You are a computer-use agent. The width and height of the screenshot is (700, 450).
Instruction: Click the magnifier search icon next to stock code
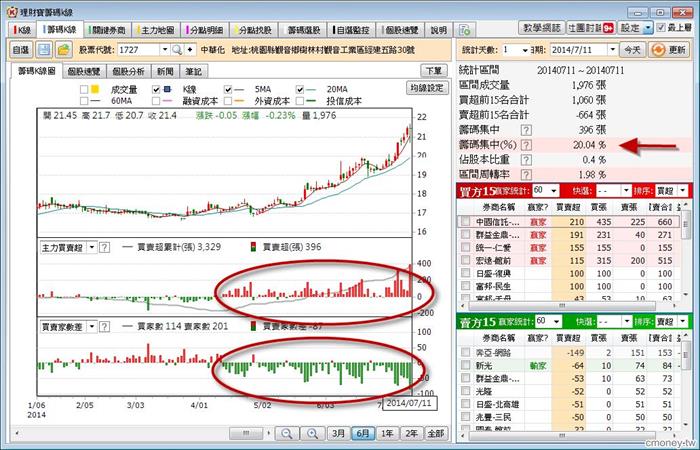point(177,50)
